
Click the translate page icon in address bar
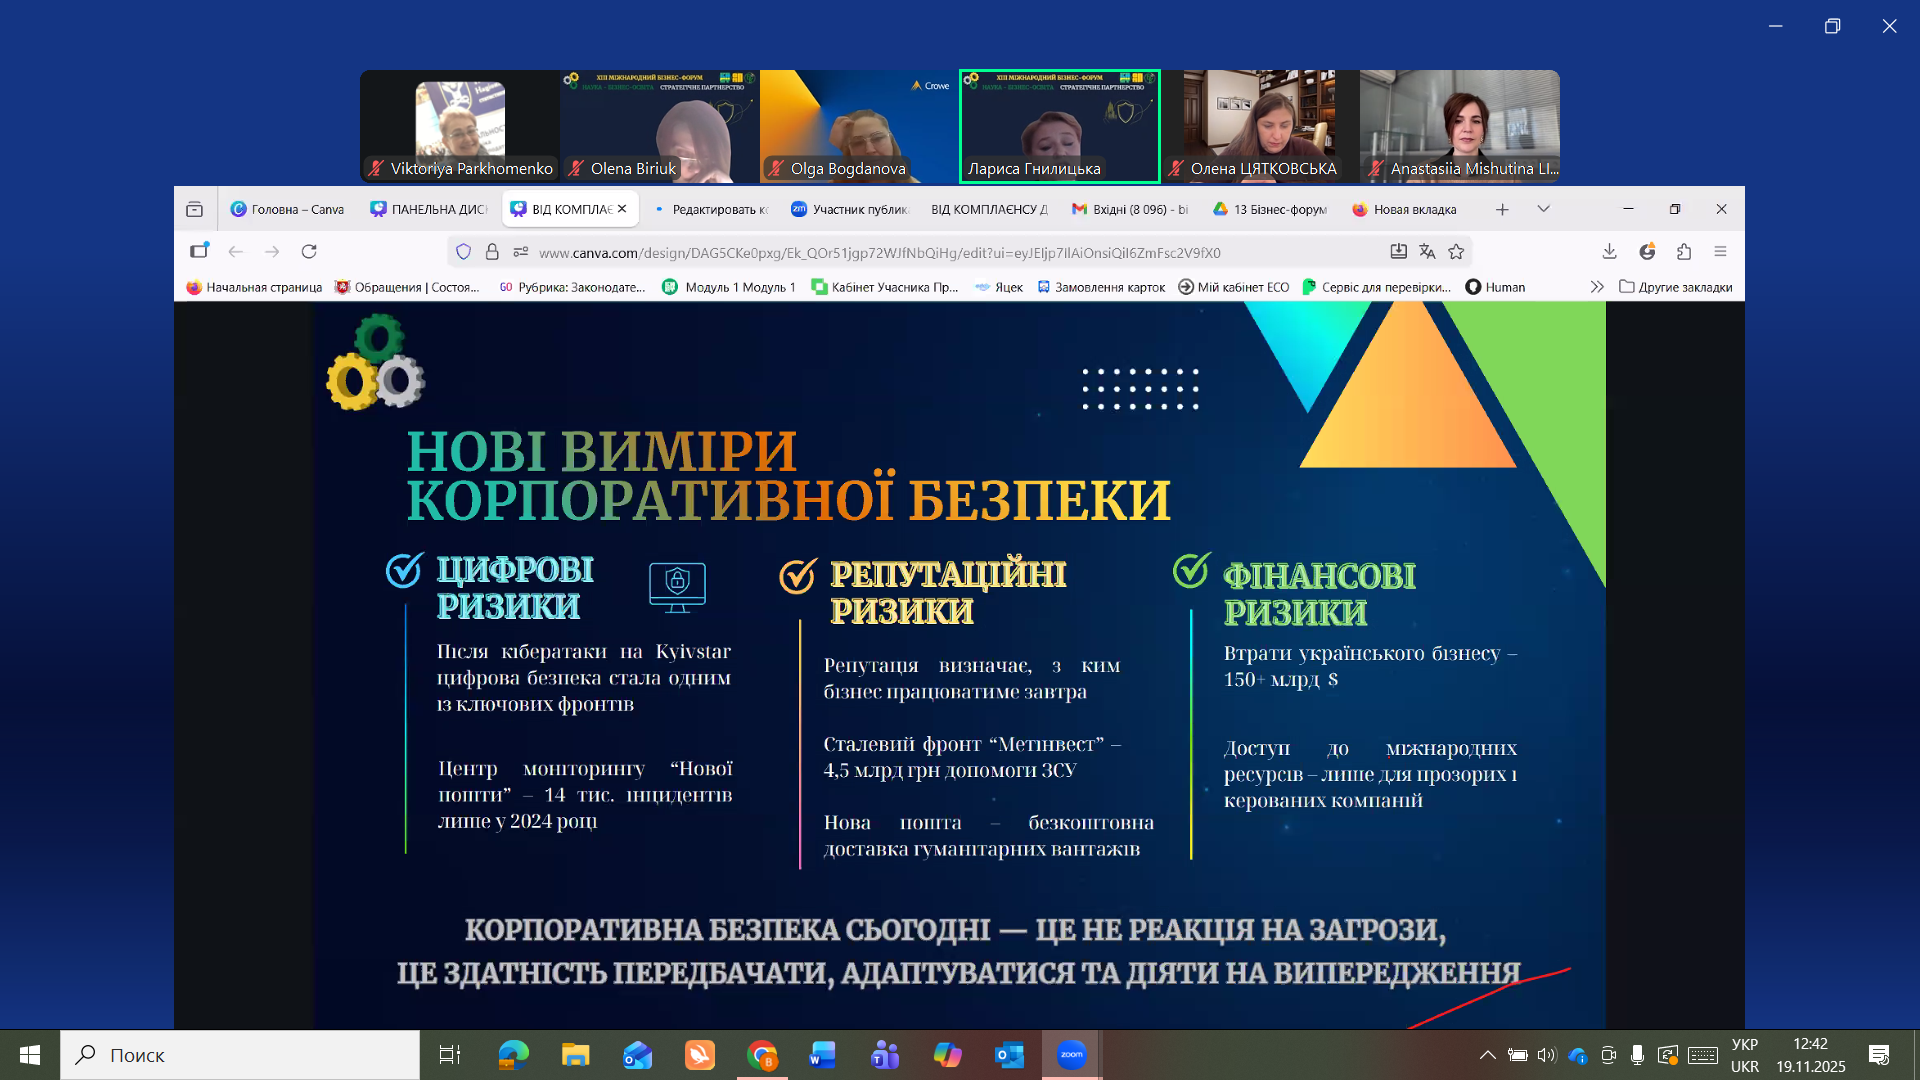point(1427,252)
